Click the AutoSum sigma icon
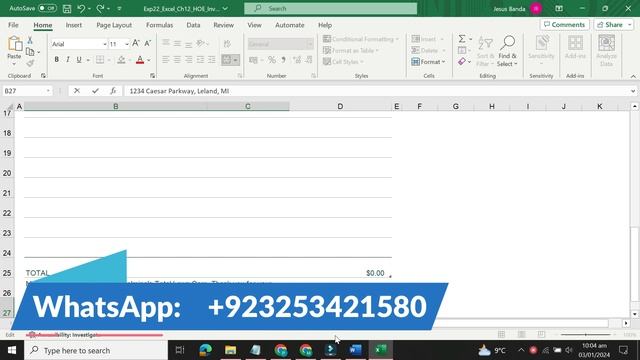Viewport: 640px width, 360px height. 462,39
